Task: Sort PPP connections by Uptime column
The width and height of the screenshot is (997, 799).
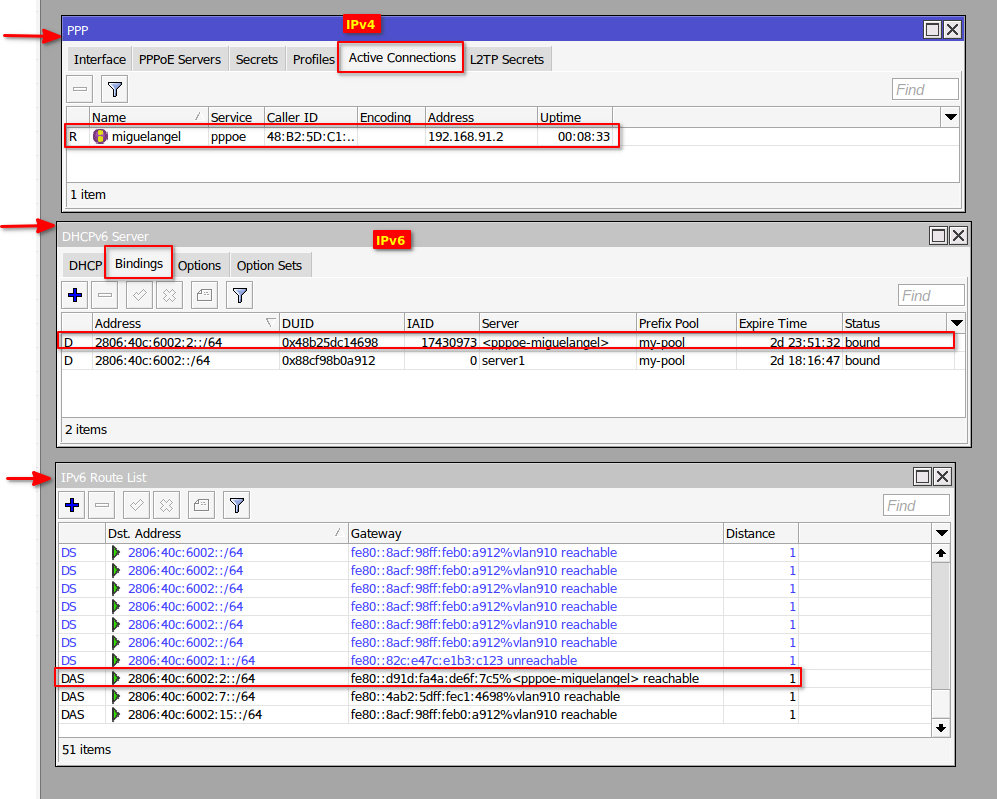Action: click(x=574, y=117)
